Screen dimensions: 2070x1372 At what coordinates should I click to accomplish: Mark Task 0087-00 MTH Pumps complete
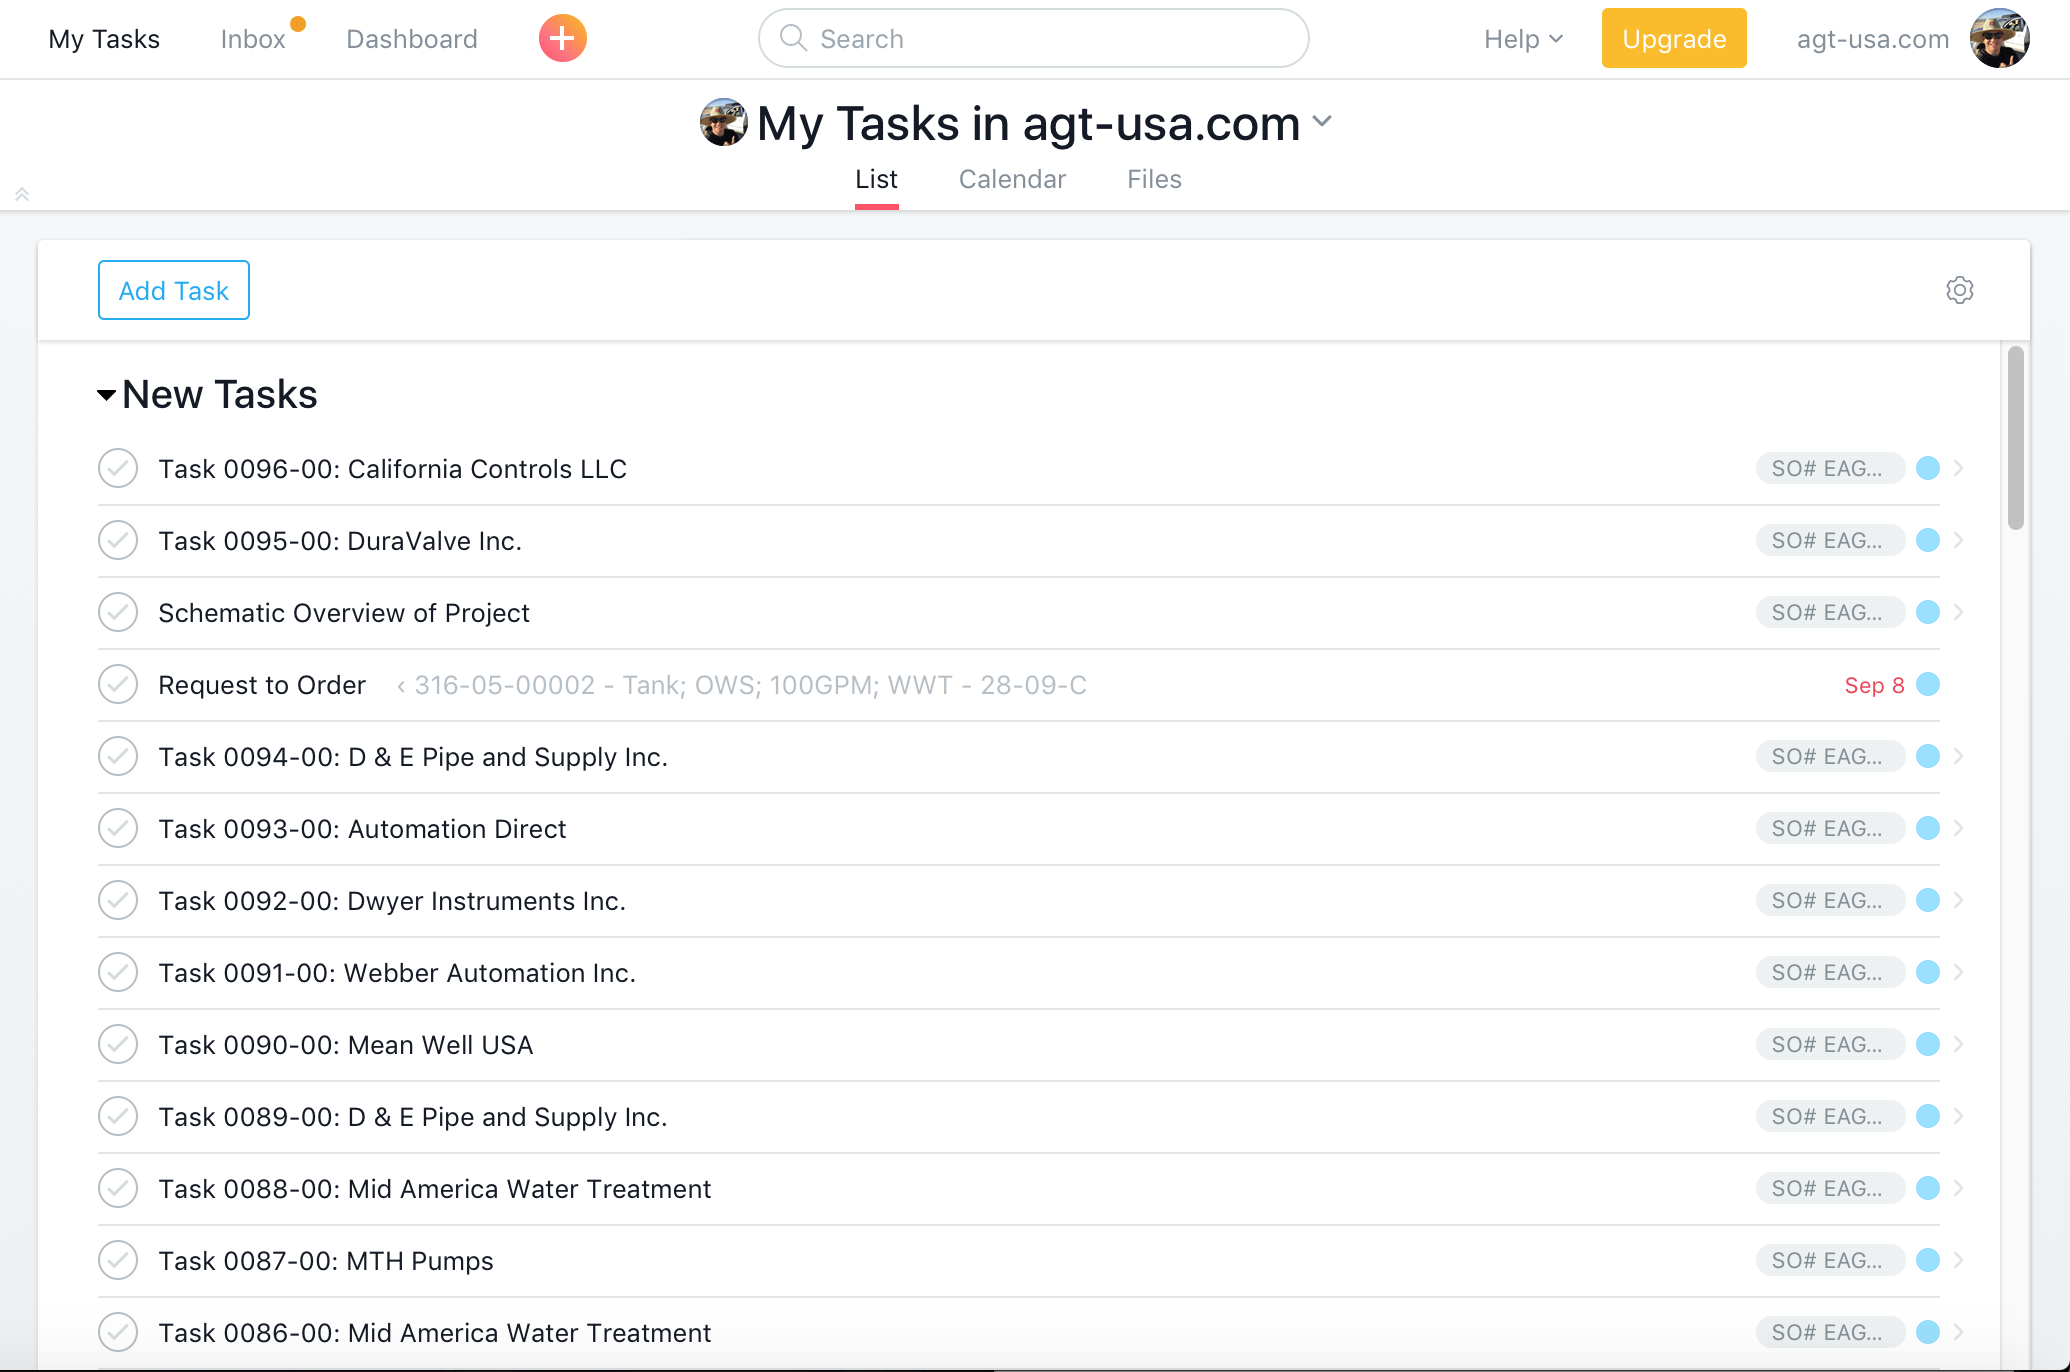pyautogui.click(x=118, y=1260)
